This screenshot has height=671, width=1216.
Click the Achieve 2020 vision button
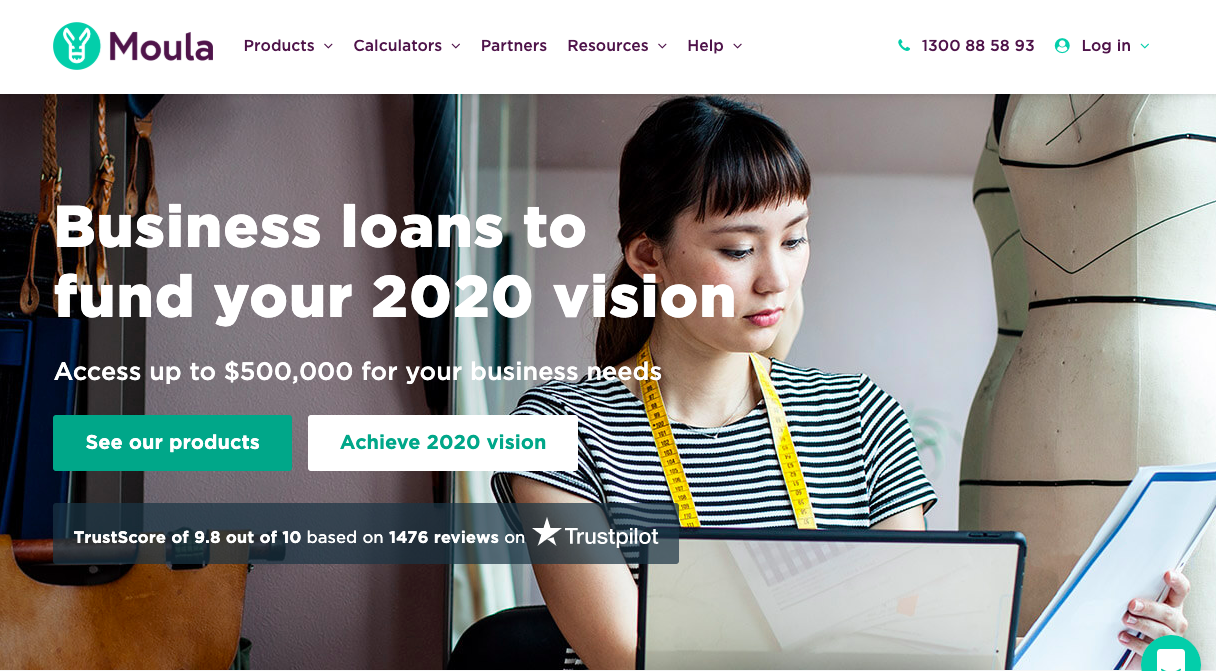(x=443, y=443)
